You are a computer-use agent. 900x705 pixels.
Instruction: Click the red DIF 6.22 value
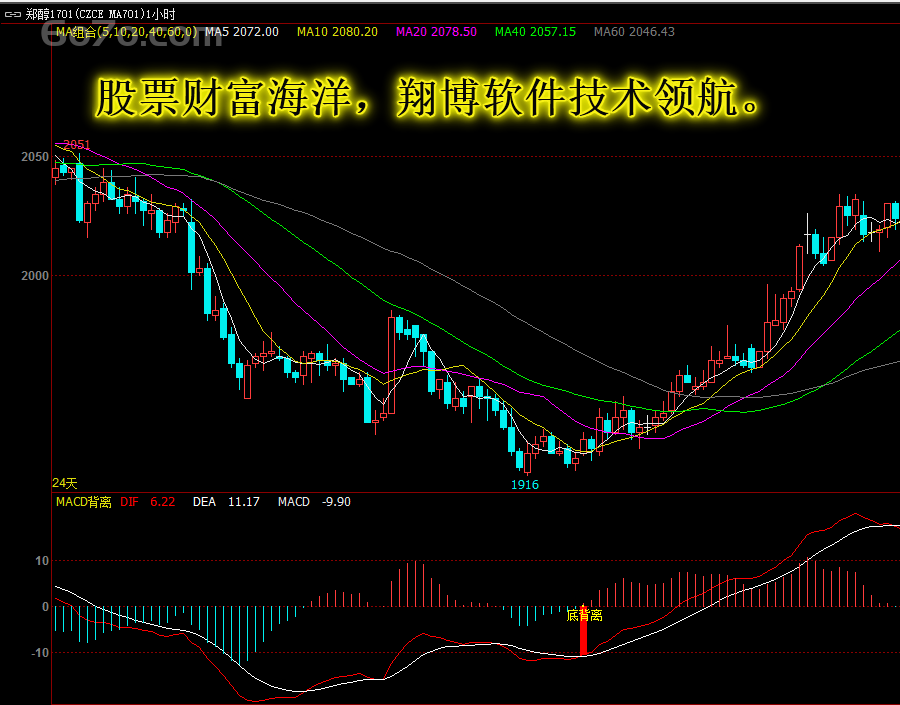(x=148, y=502)
